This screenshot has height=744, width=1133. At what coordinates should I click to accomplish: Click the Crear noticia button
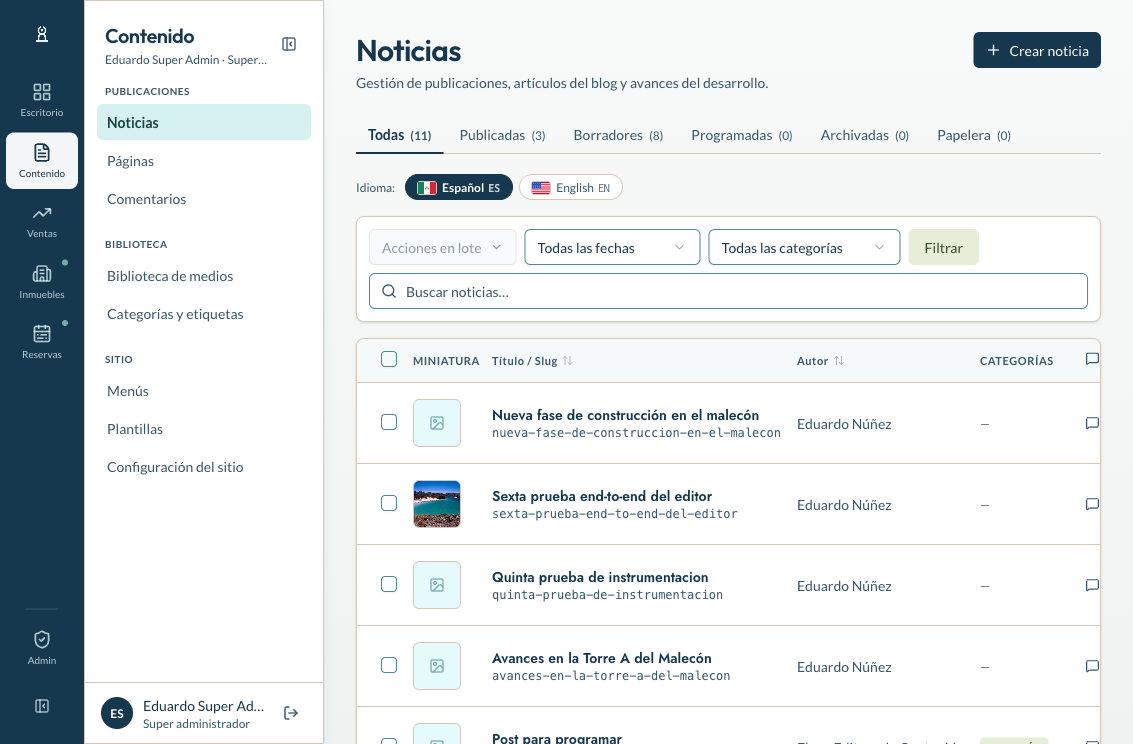(x=1037, y=50)
